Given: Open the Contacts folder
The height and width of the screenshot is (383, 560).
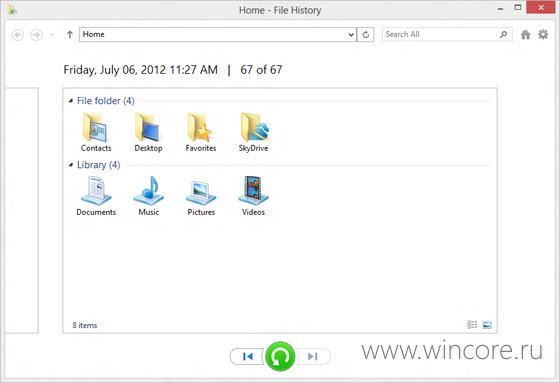Looking at the screenshot, I should 96,132.
